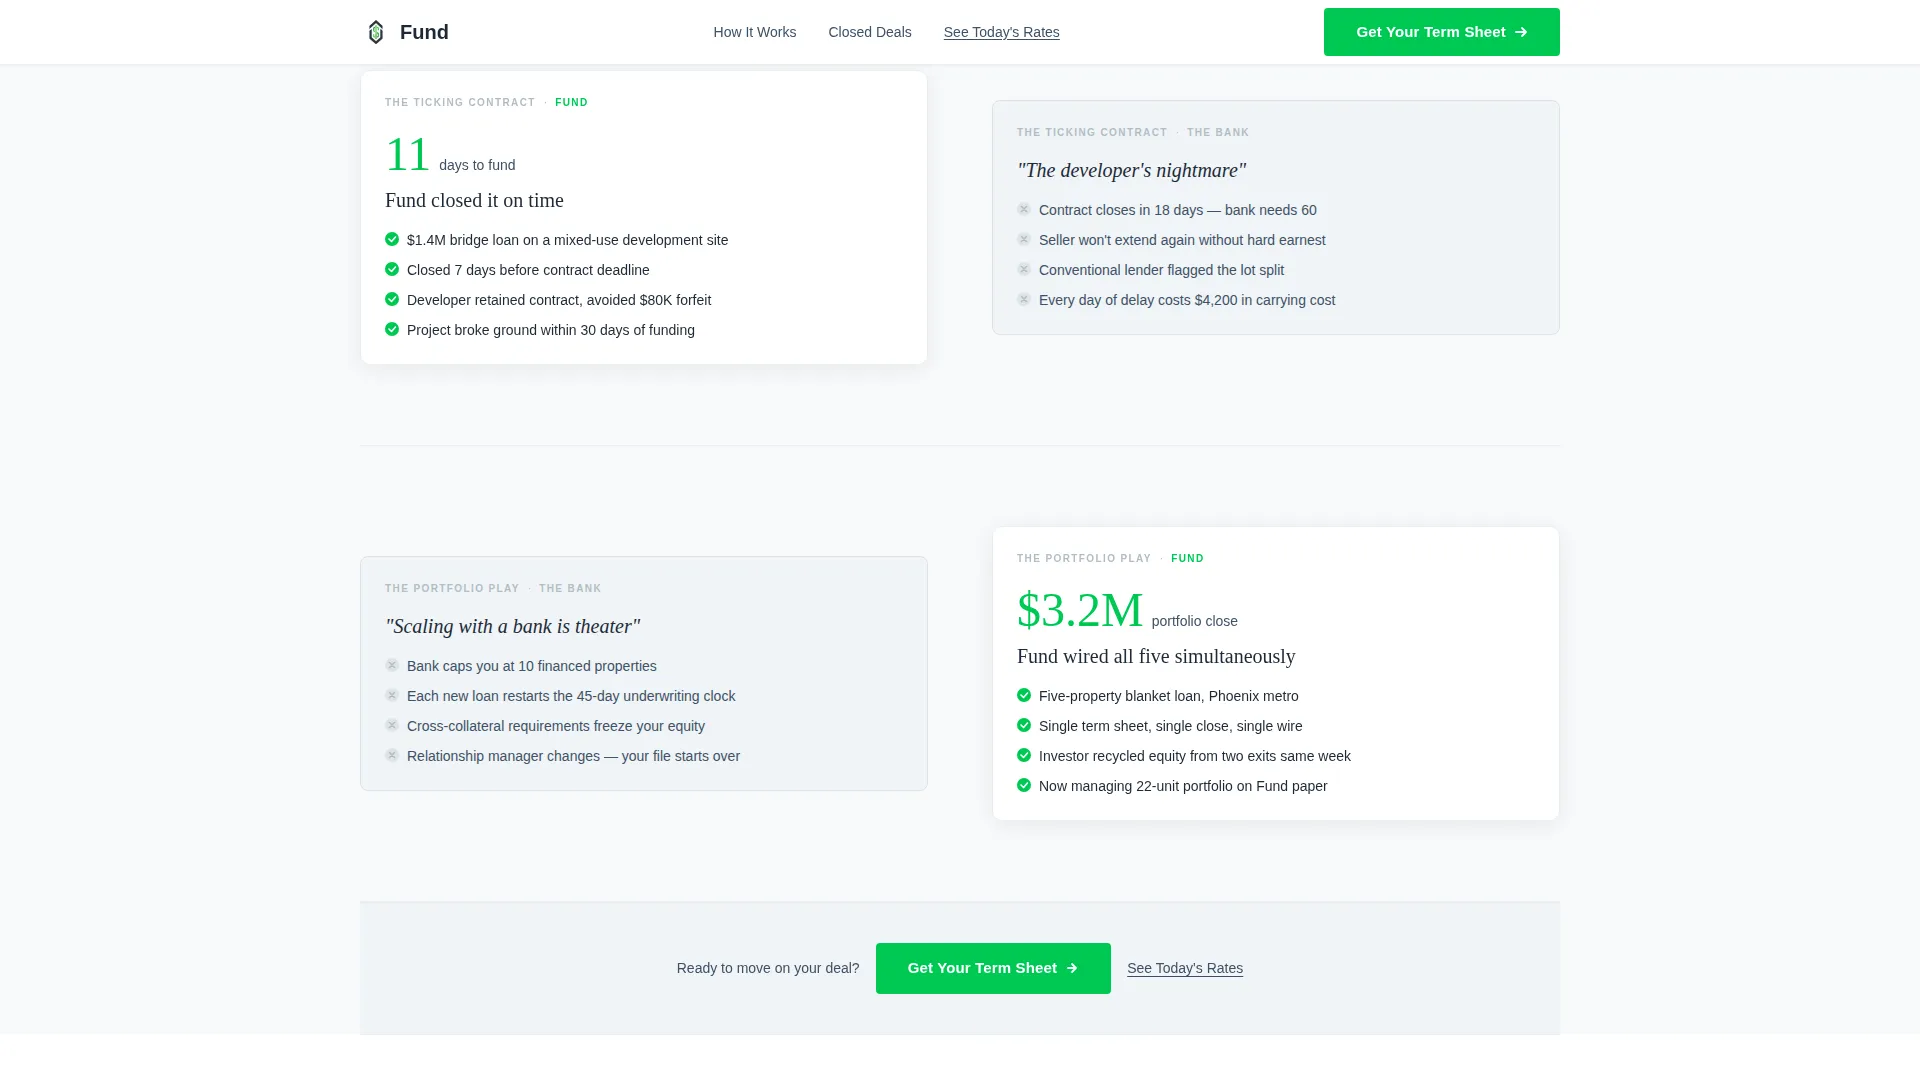Screen dimensions: 1920x1080
Task: Click text Every day of delay costs $4,200
Action: click(1187, 300)
